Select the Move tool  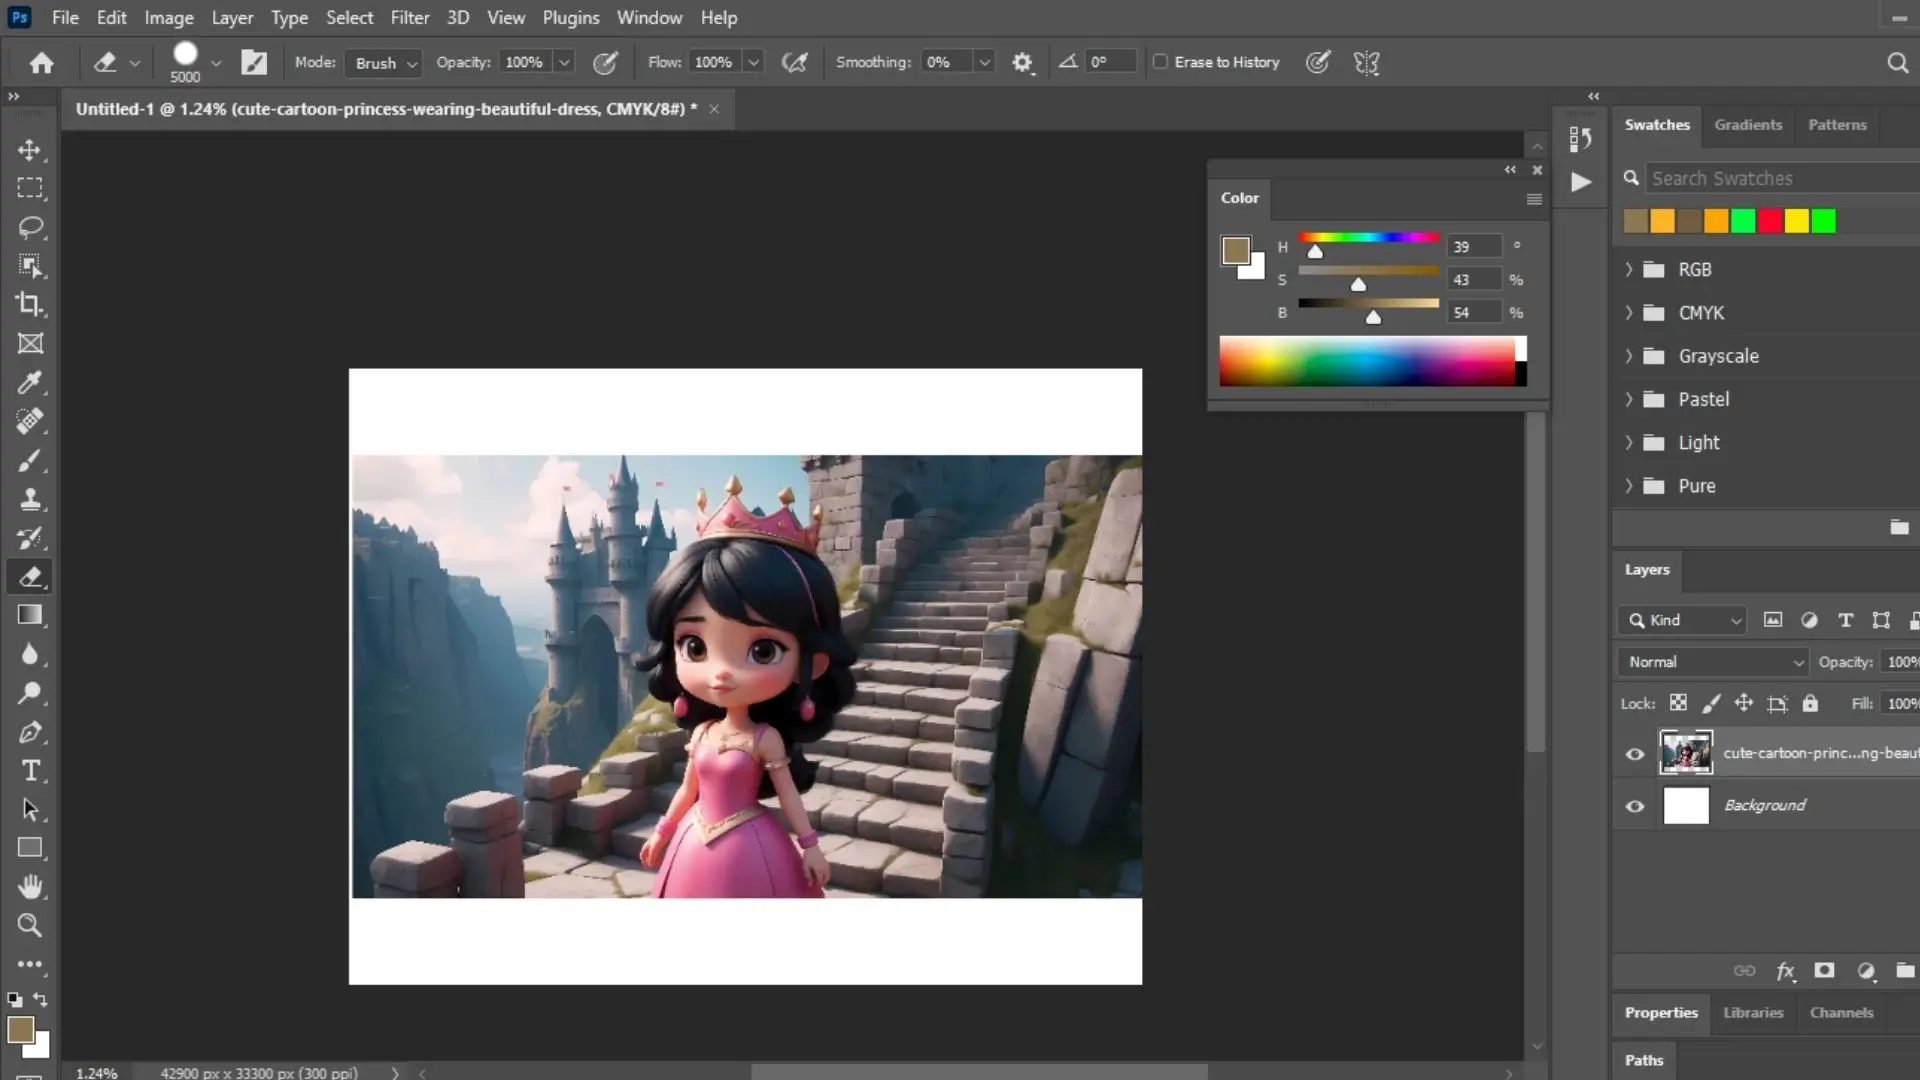(x=30, y=150)
